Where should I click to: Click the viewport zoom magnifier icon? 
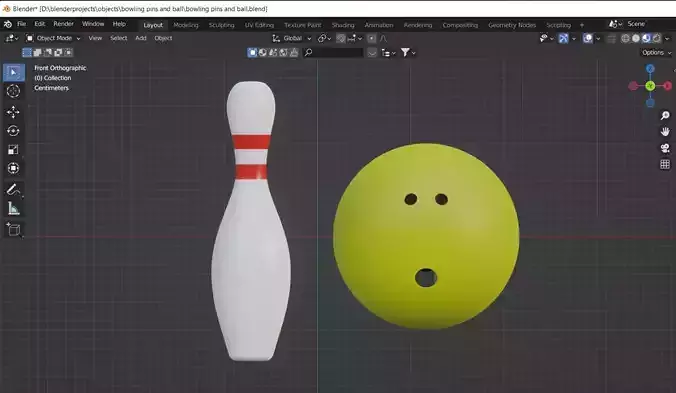[x=665, y=115]
